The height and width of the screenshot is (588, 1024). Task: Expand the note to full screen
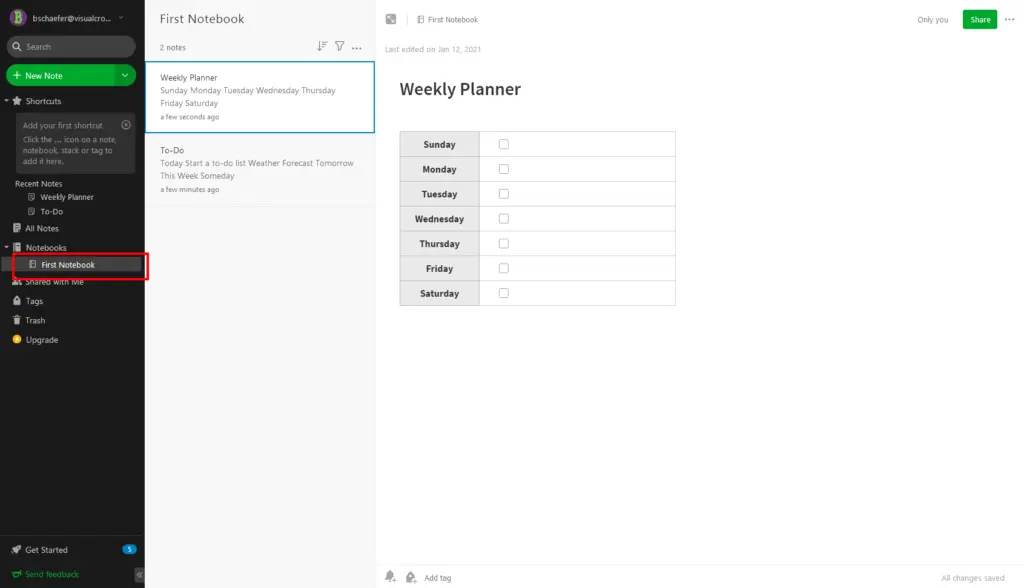click(x=391, y=20)
